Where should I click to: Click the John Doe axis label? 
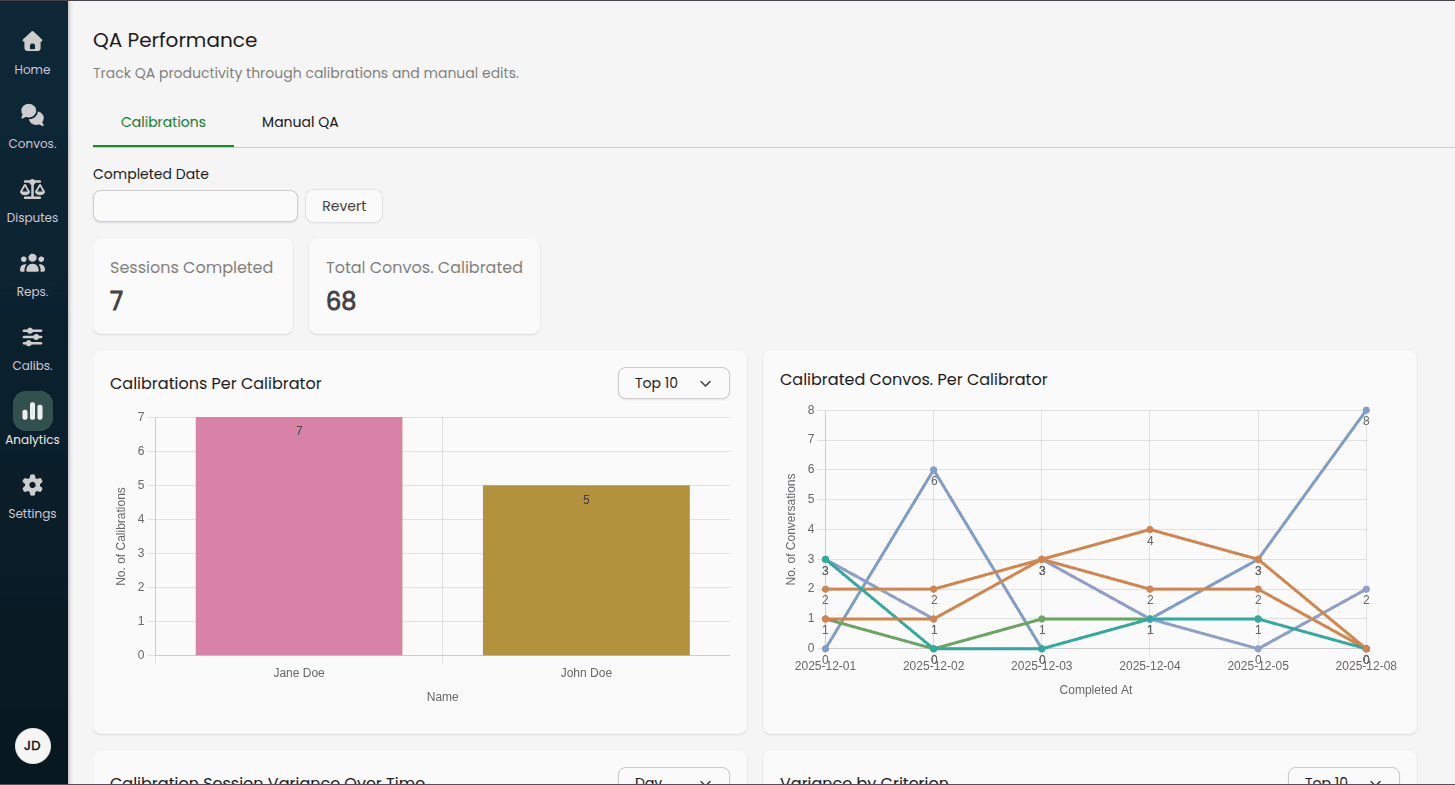pos(586,673)
